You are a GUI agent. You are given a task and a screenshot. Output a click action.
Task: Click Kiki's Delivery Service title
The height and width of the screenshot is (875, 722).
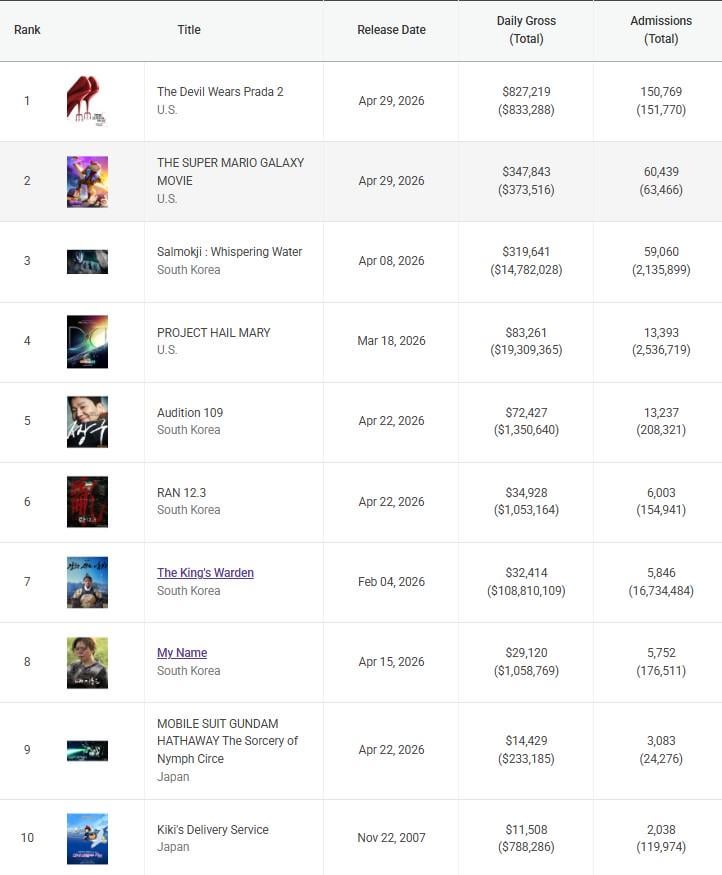213,830
